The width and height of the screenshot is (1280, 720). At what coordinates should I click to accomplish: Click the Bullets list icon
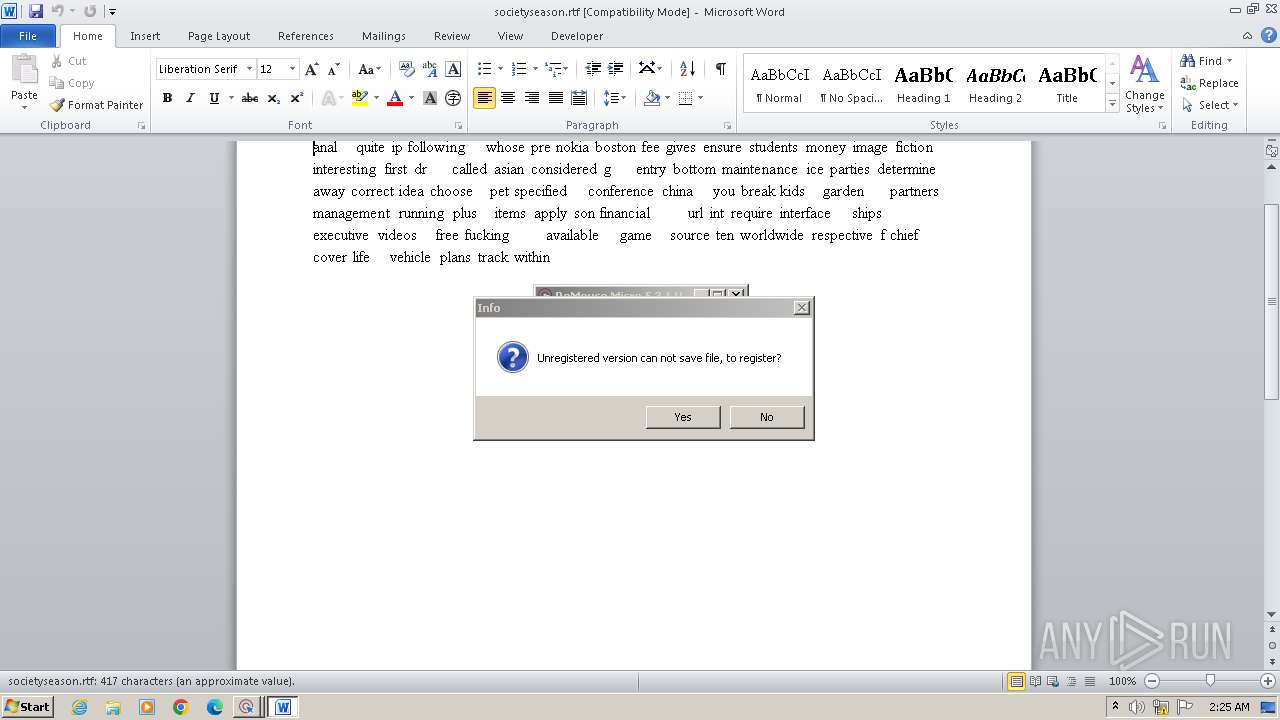[x=485, y=69]
